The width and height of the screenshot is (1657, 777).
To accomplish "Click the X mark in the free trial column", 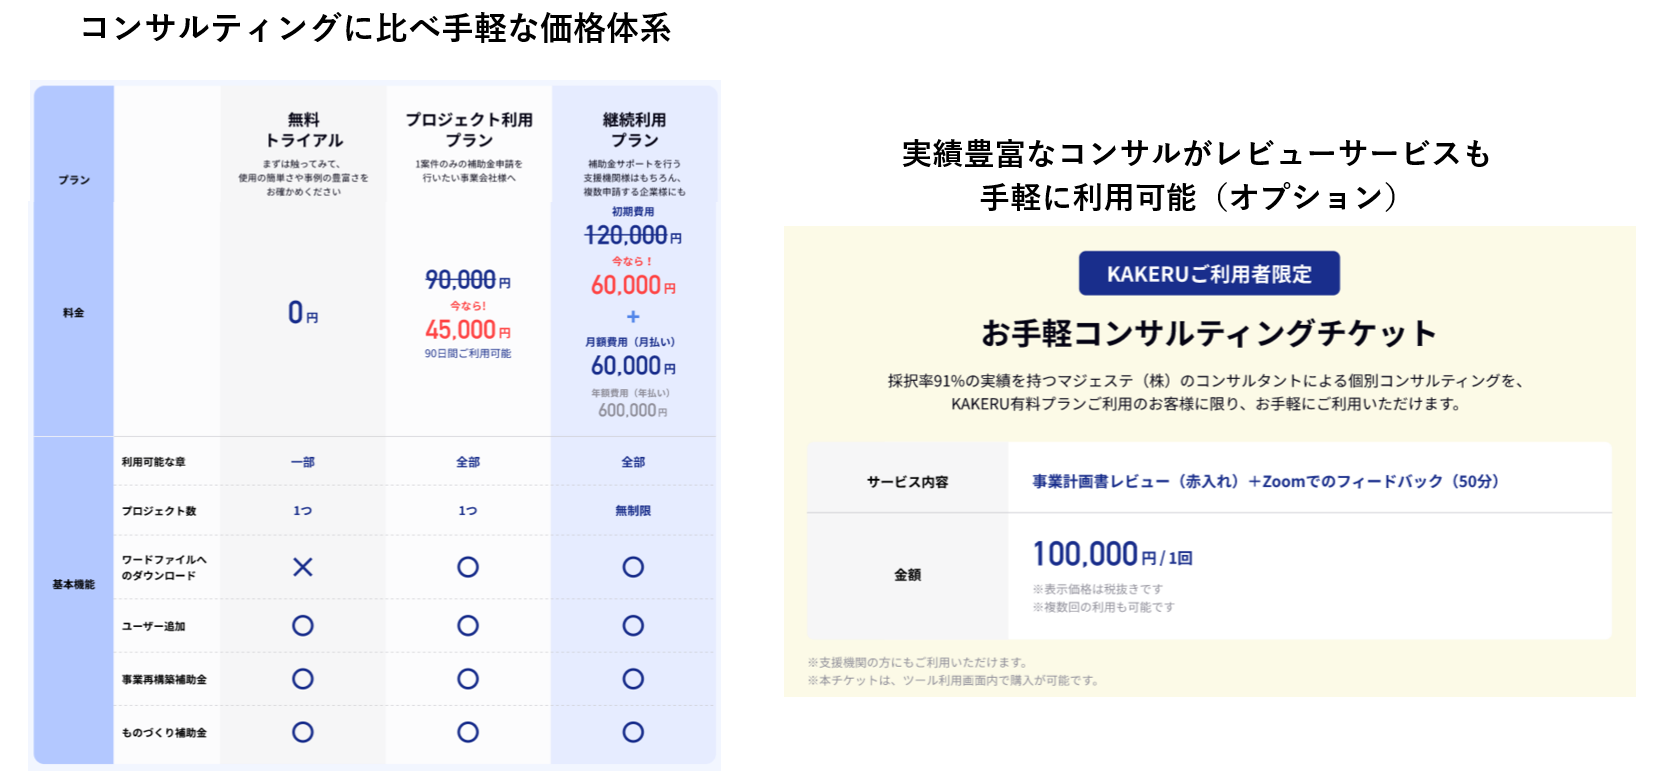I will (x=303, y=567).
